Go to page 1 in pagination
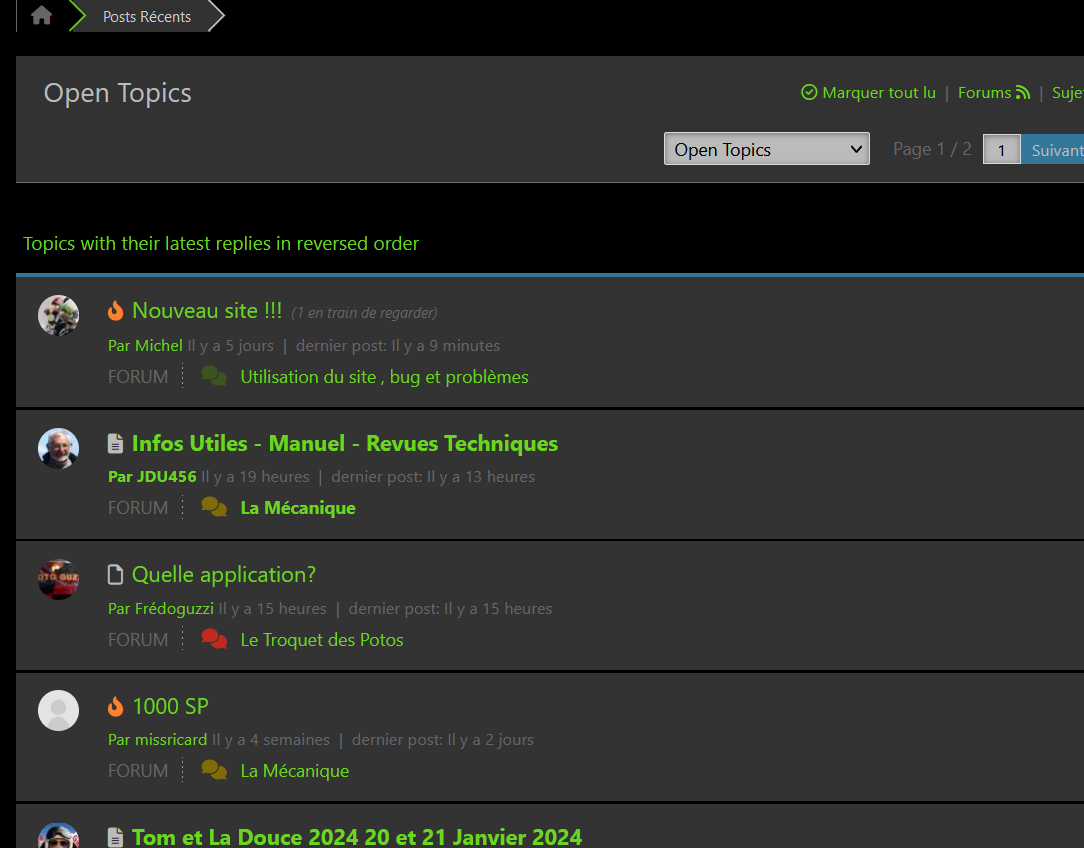Screen dimensions: 1084x848 (x=1001, y=150)
